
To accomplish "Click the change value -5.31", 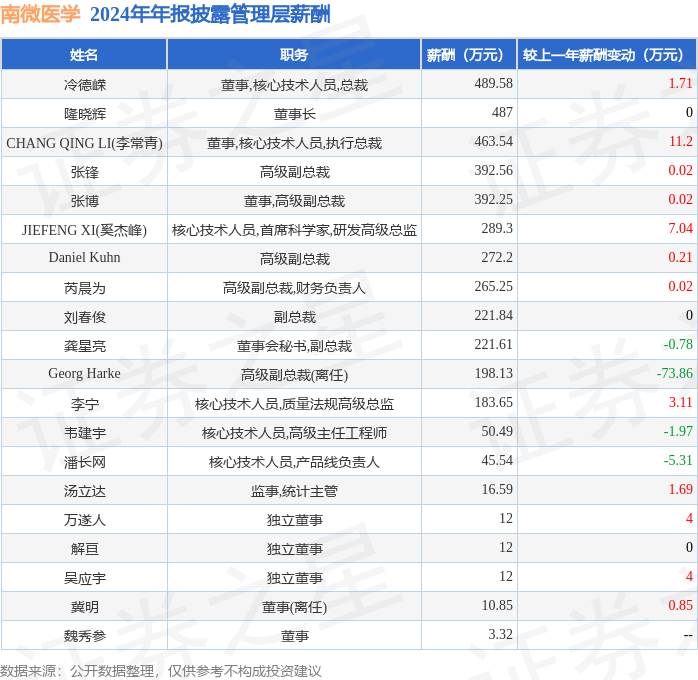I will (x=678, y=460).
